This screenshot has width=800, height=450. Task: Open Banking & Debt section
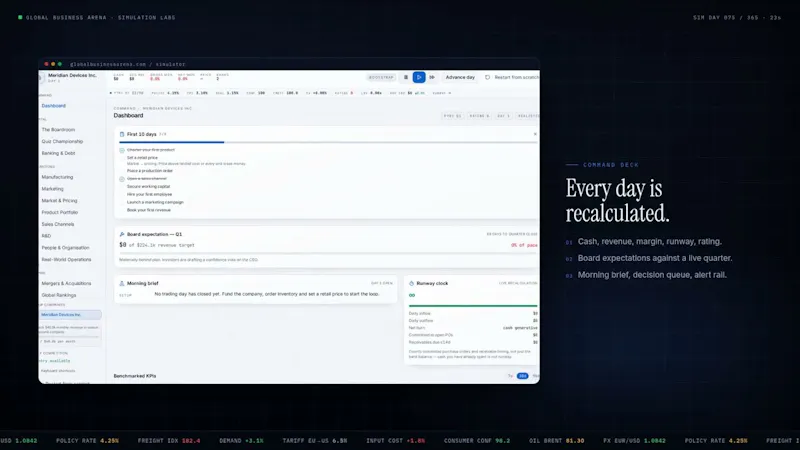58,153
